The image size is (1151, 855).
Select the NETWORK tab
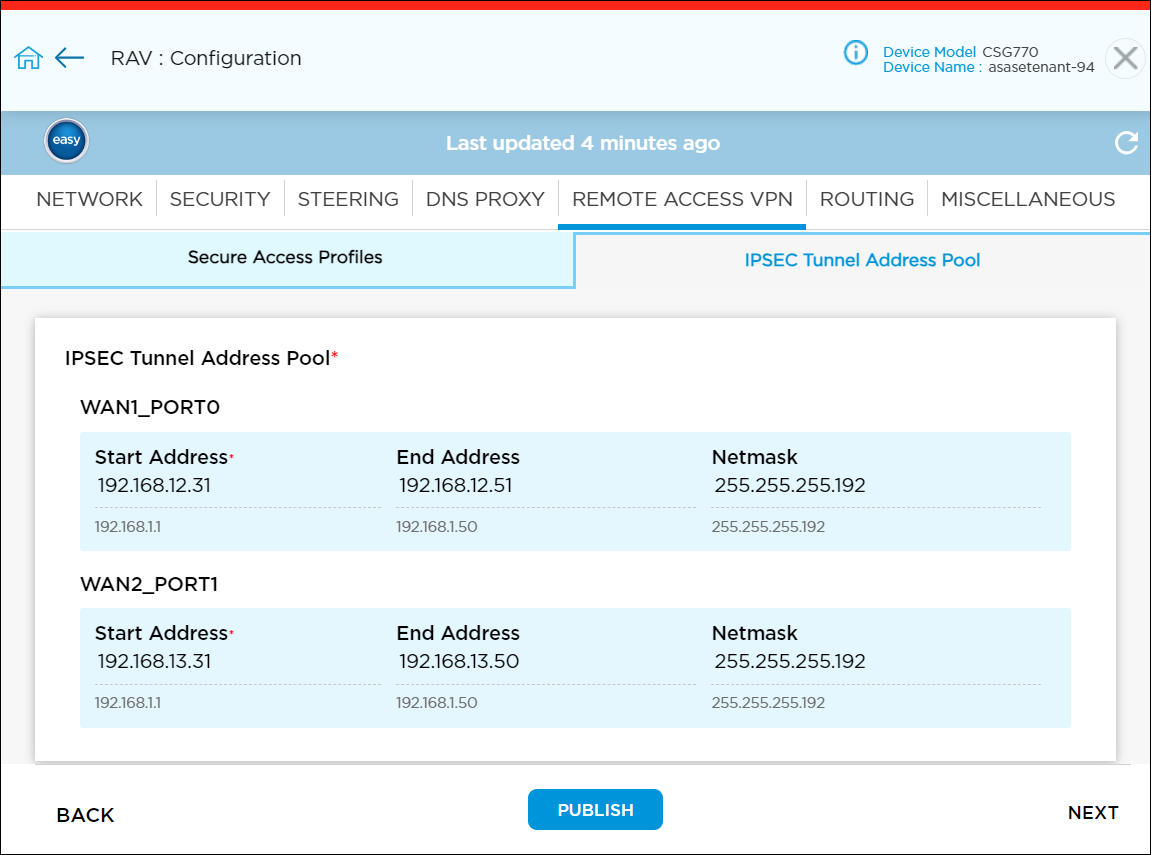(88, 199)
